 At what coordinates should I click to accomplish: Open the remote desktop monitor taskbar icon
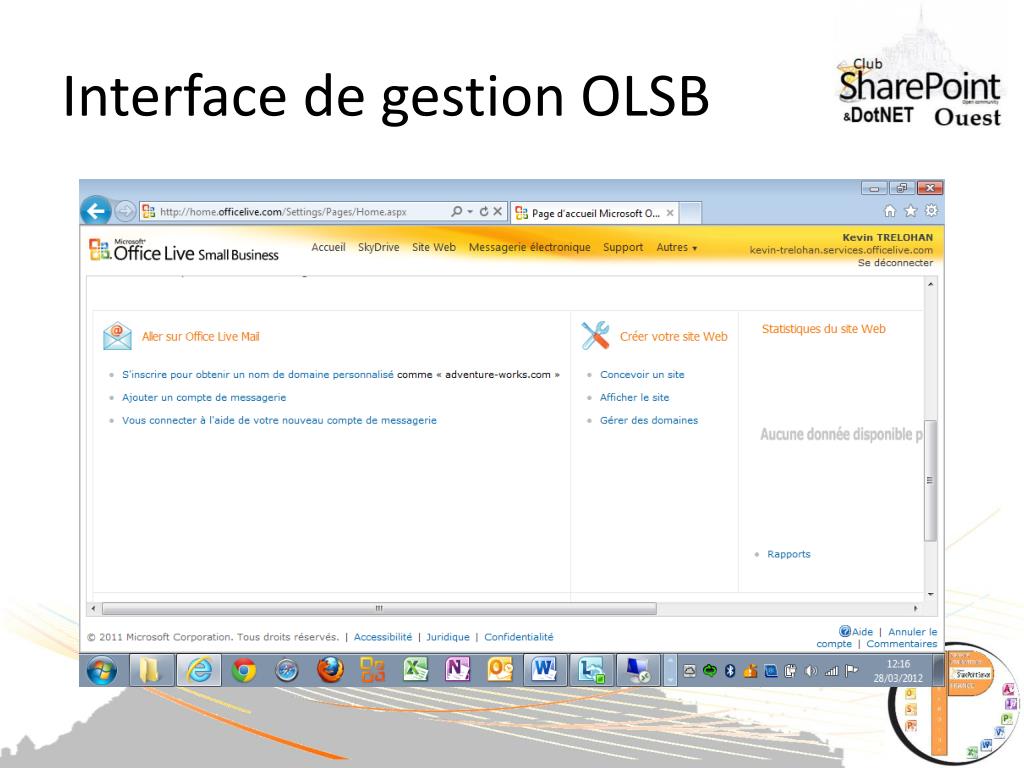coord(638,670)
